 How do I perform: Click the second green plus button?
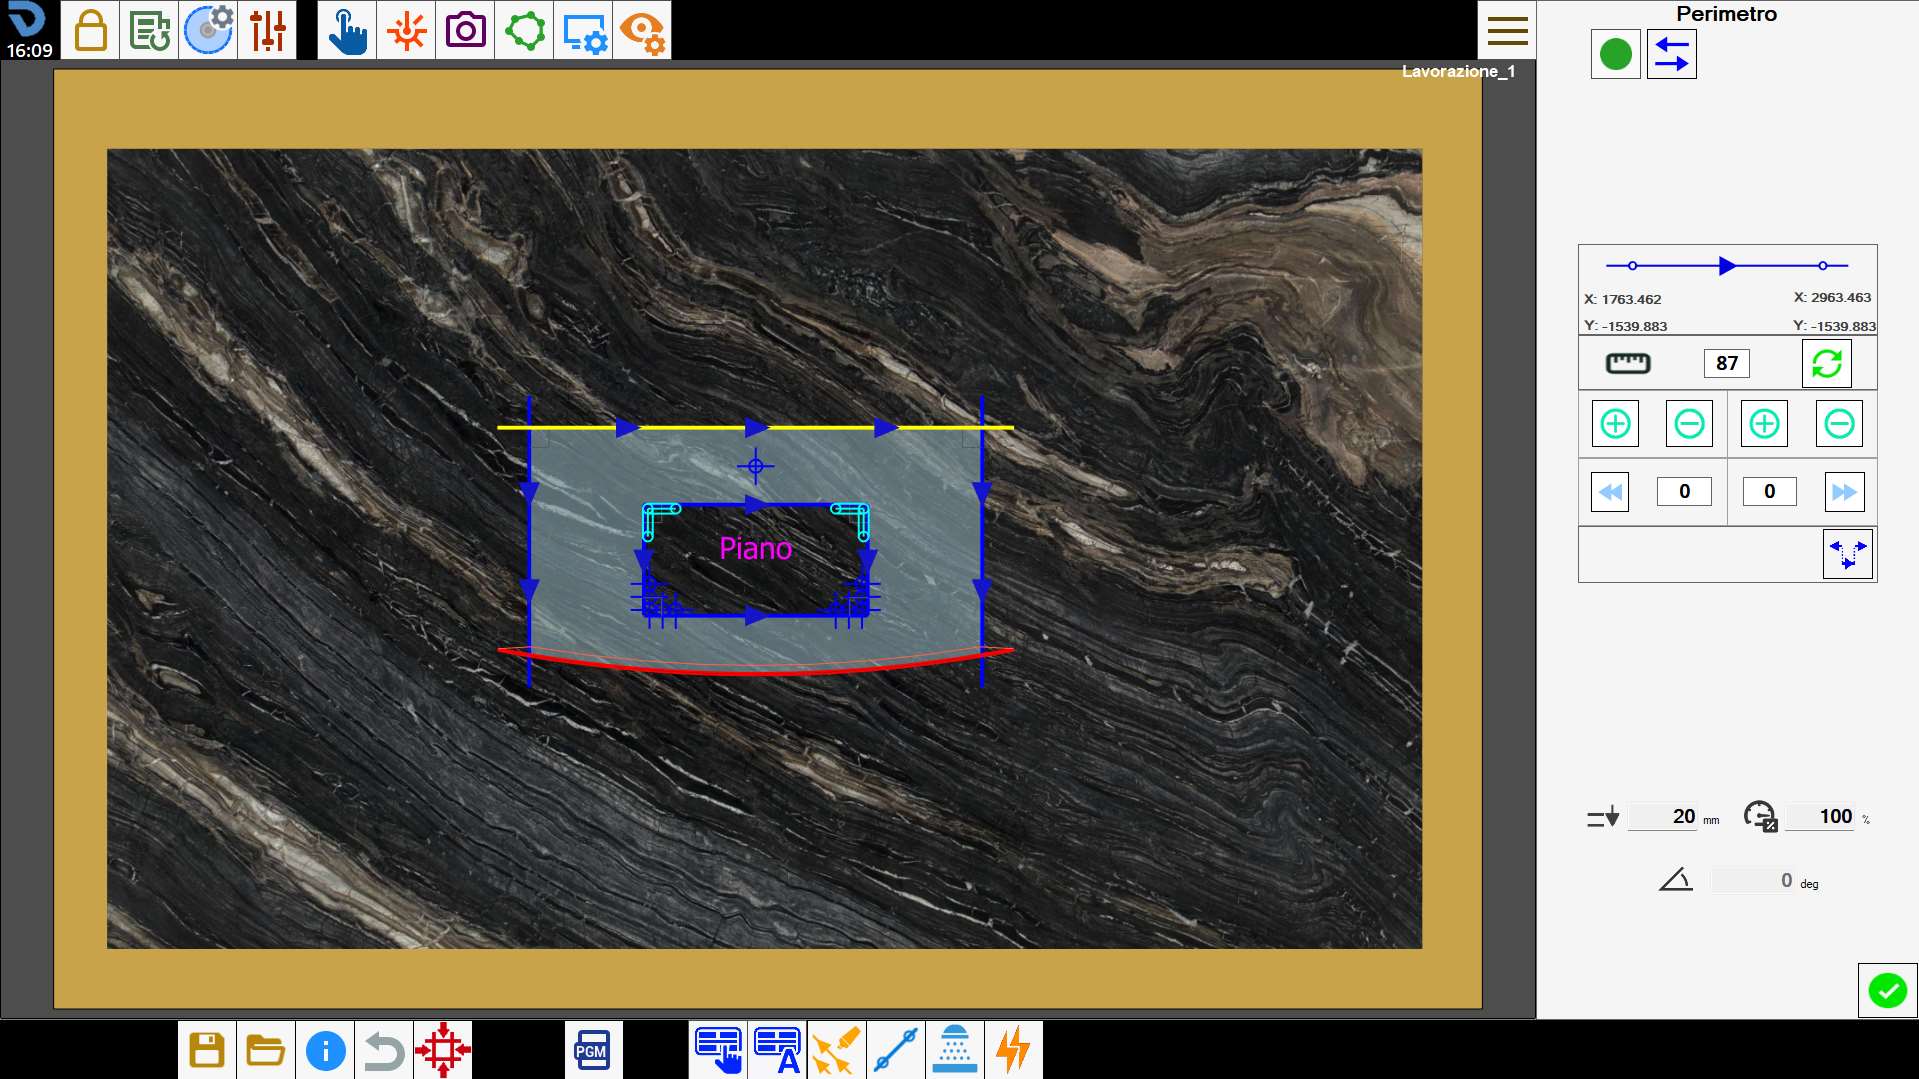[x=1765, y=424]
